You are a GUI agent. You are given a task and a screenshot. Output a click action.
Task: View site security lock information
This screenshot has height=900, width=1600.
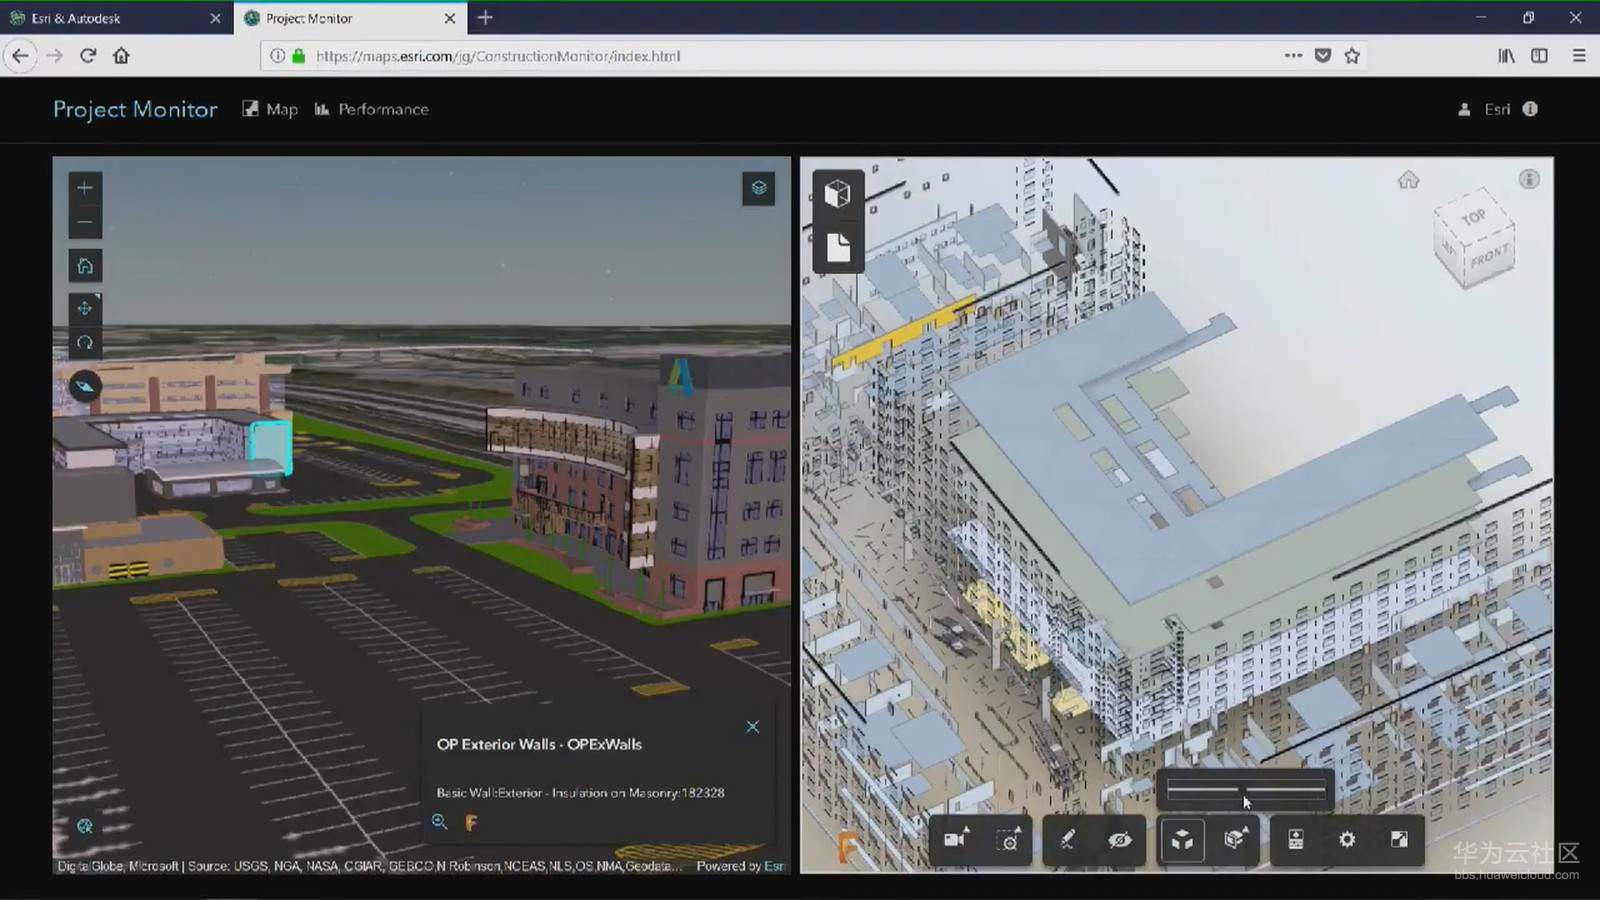(298, 56)
